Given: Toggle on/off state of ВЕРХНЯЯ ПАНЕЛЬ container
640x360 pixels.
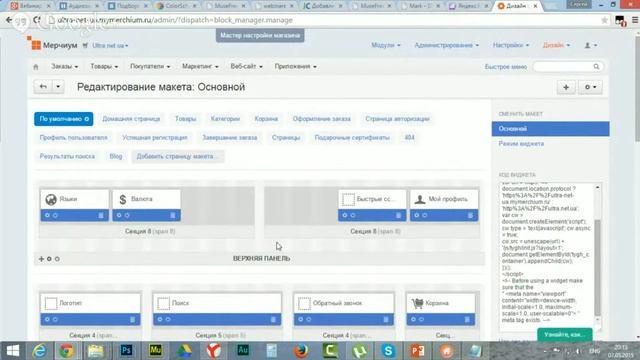Looking at the screenshot, I should [57, 259].
